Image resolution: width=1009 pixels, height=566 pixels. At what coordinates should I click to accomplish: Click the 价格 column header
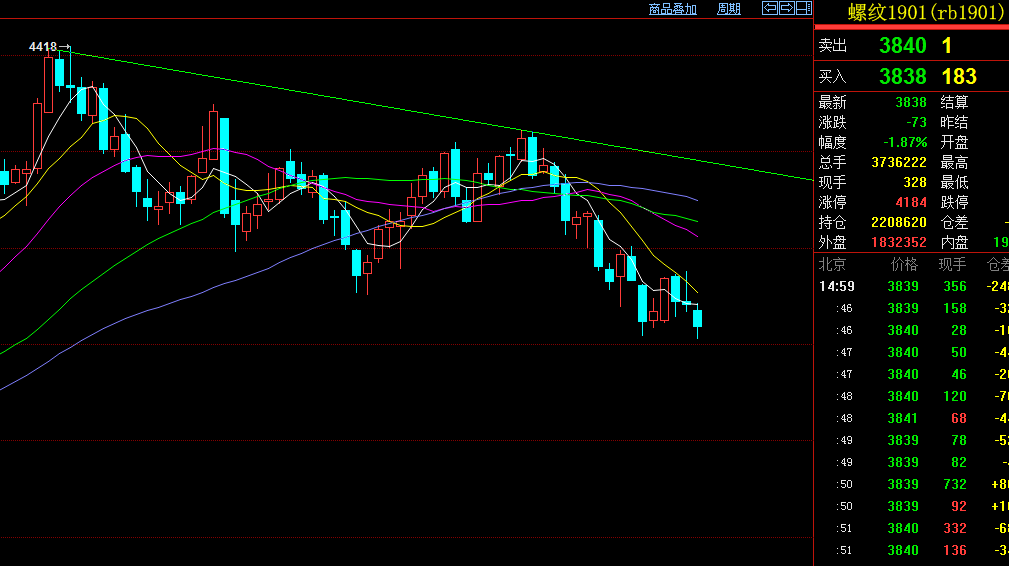point(904,264)
